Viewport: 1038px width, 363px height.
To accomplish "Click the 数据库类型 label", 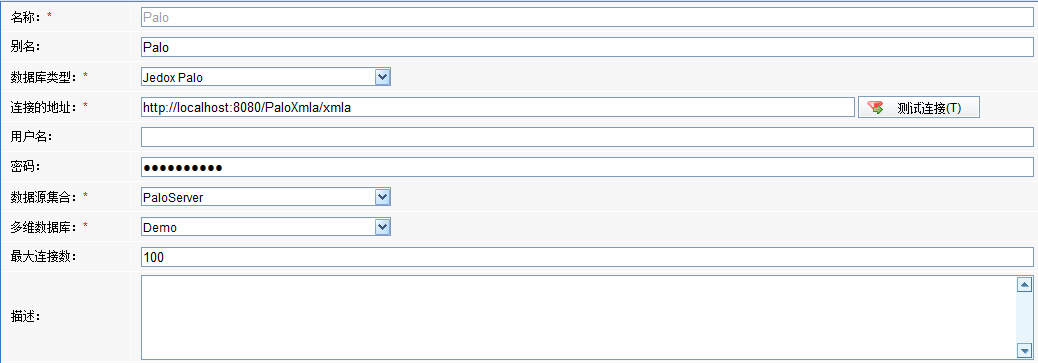I will [x=44, y=78].
